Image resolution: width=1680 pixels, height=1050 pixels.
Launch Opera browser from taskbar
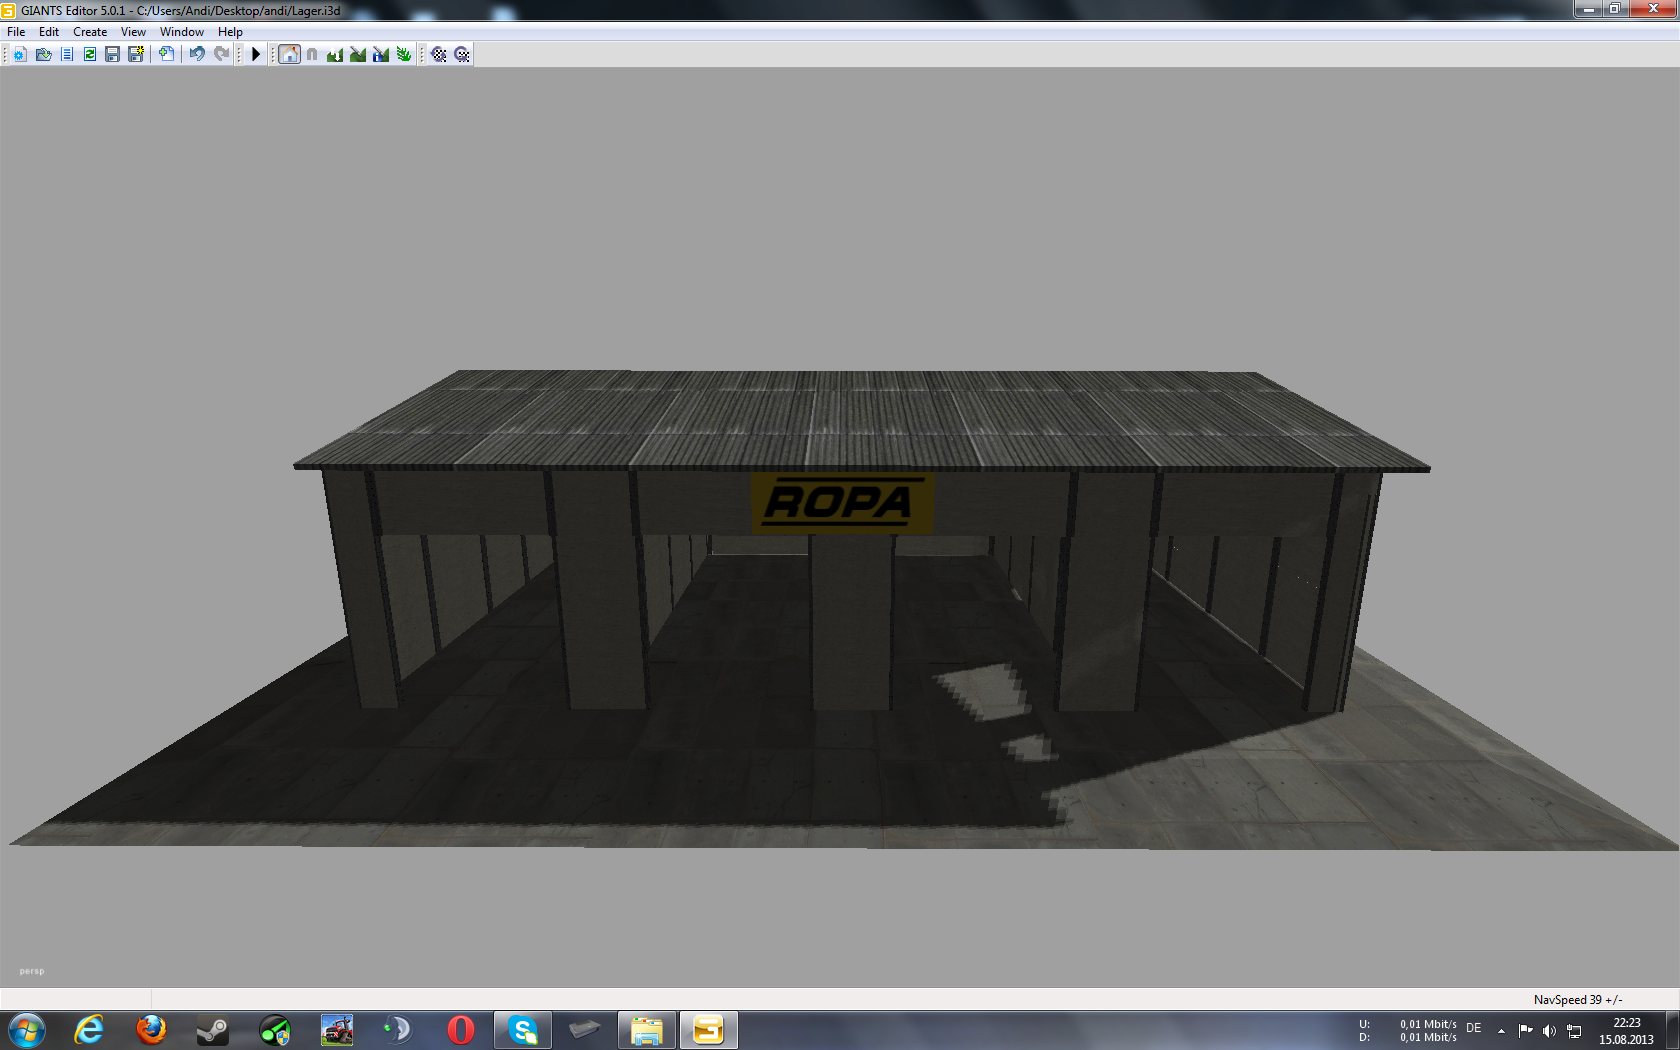click(461, 1030)
